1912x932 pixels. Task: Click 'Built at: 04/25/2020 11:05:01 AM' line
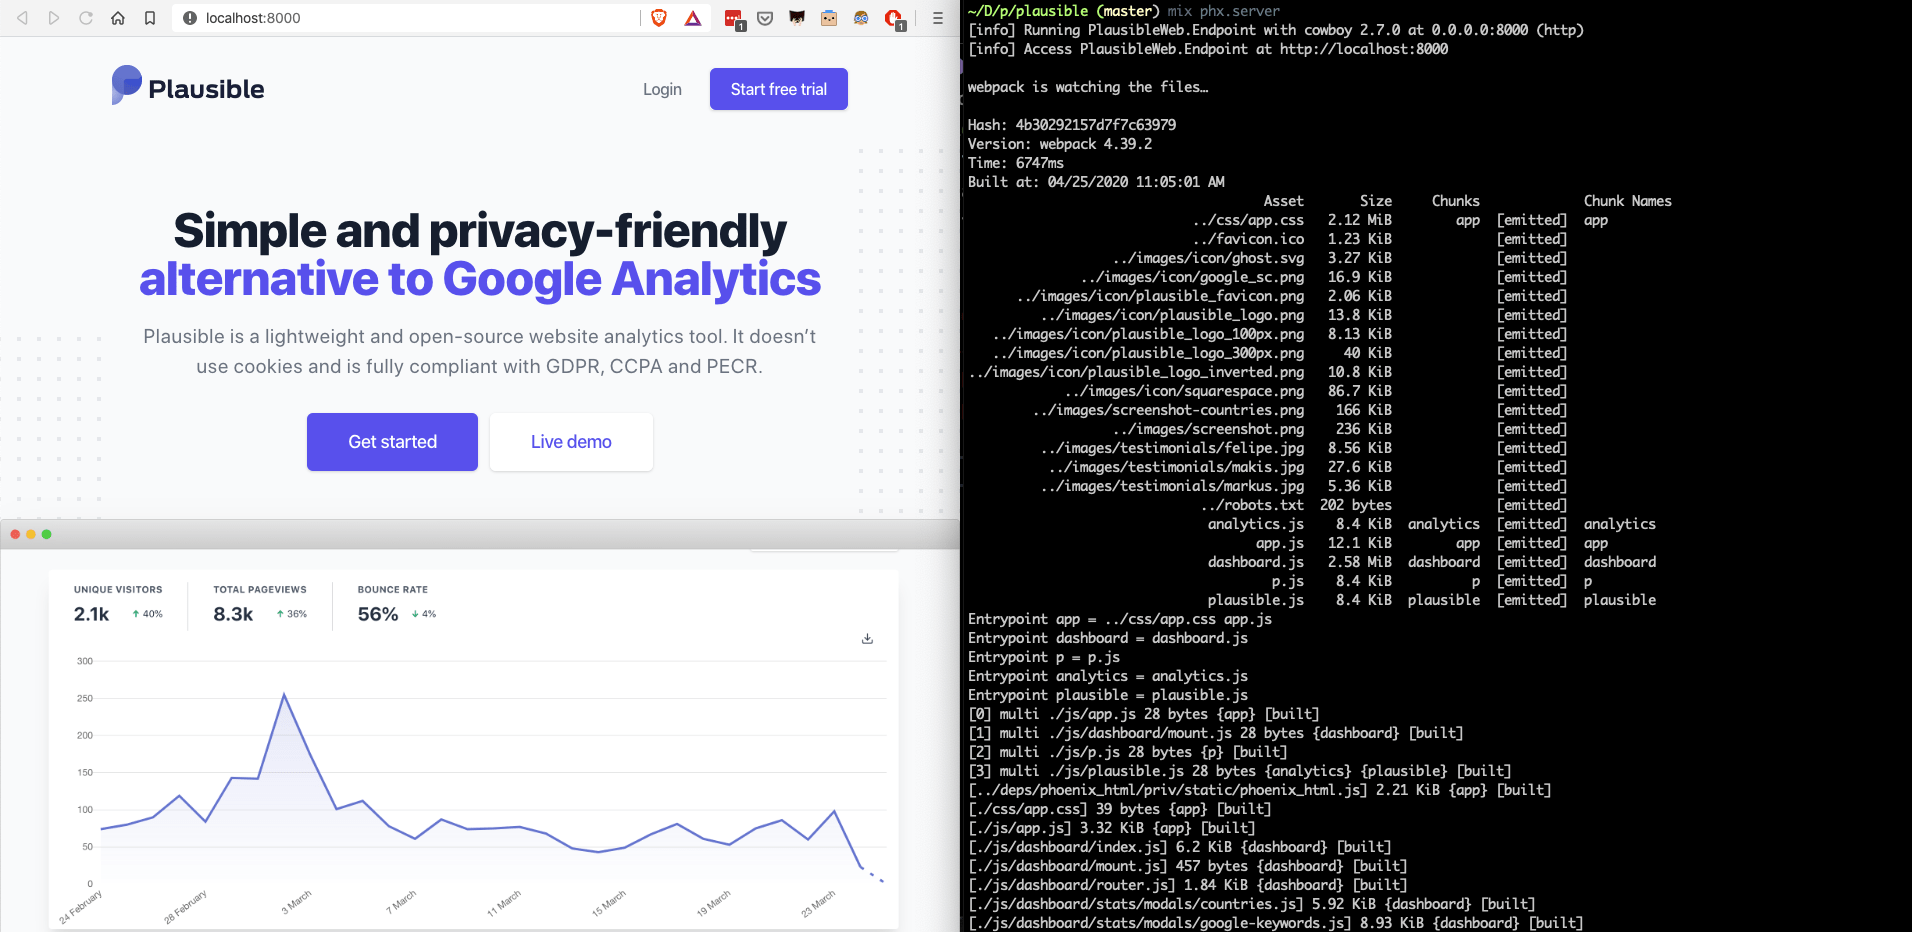click(1096, 182)
